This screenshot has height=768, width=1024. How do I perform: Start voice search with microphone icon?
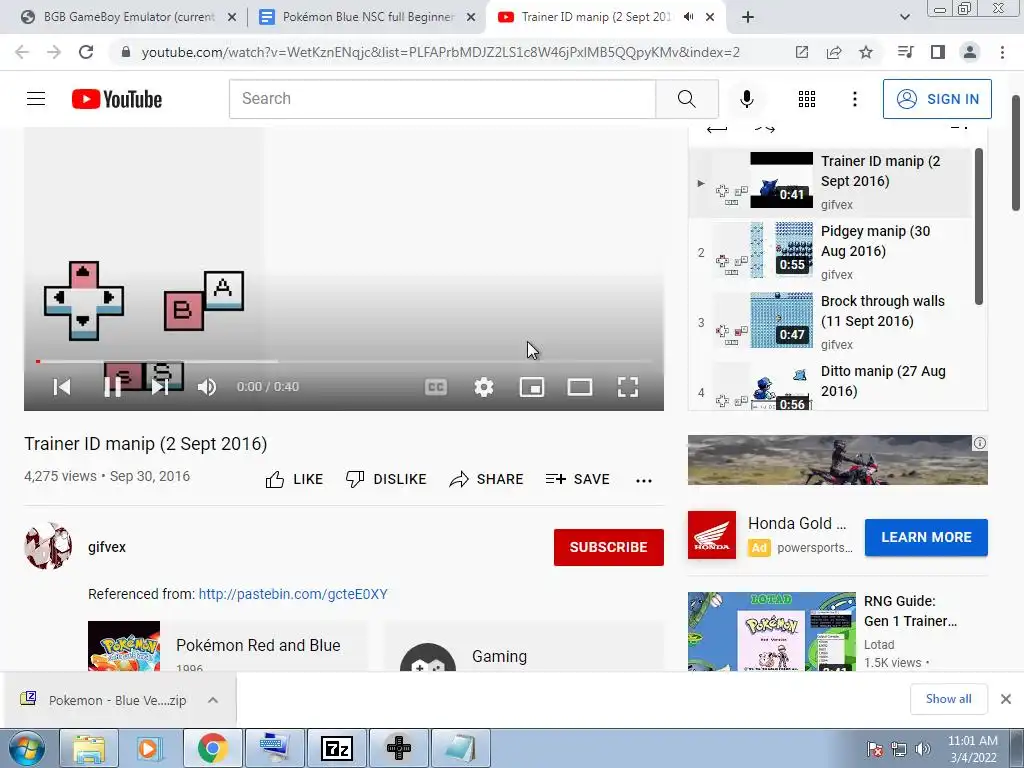(746, 99)
